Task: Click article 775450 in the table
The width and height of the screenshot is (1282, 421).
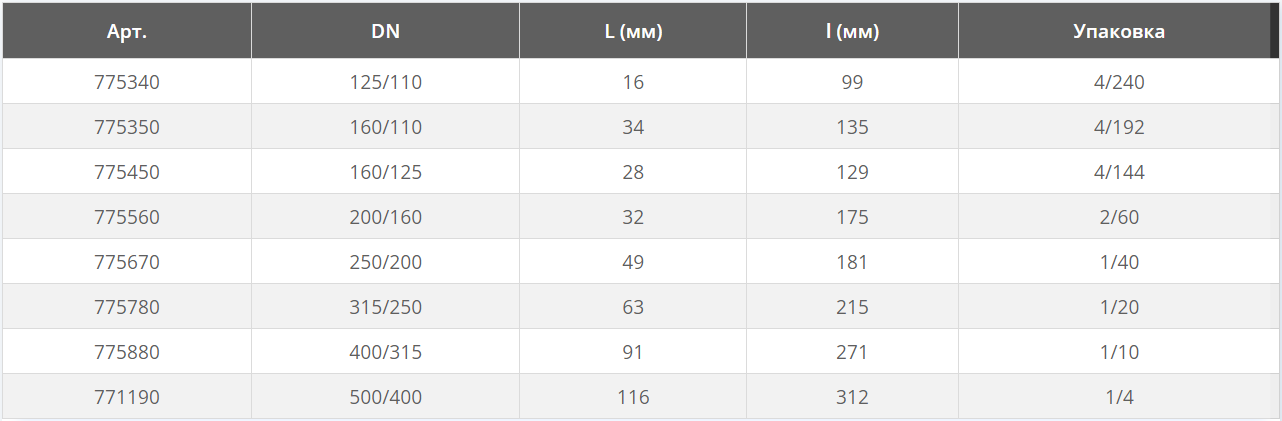Action: pos(127,173)
